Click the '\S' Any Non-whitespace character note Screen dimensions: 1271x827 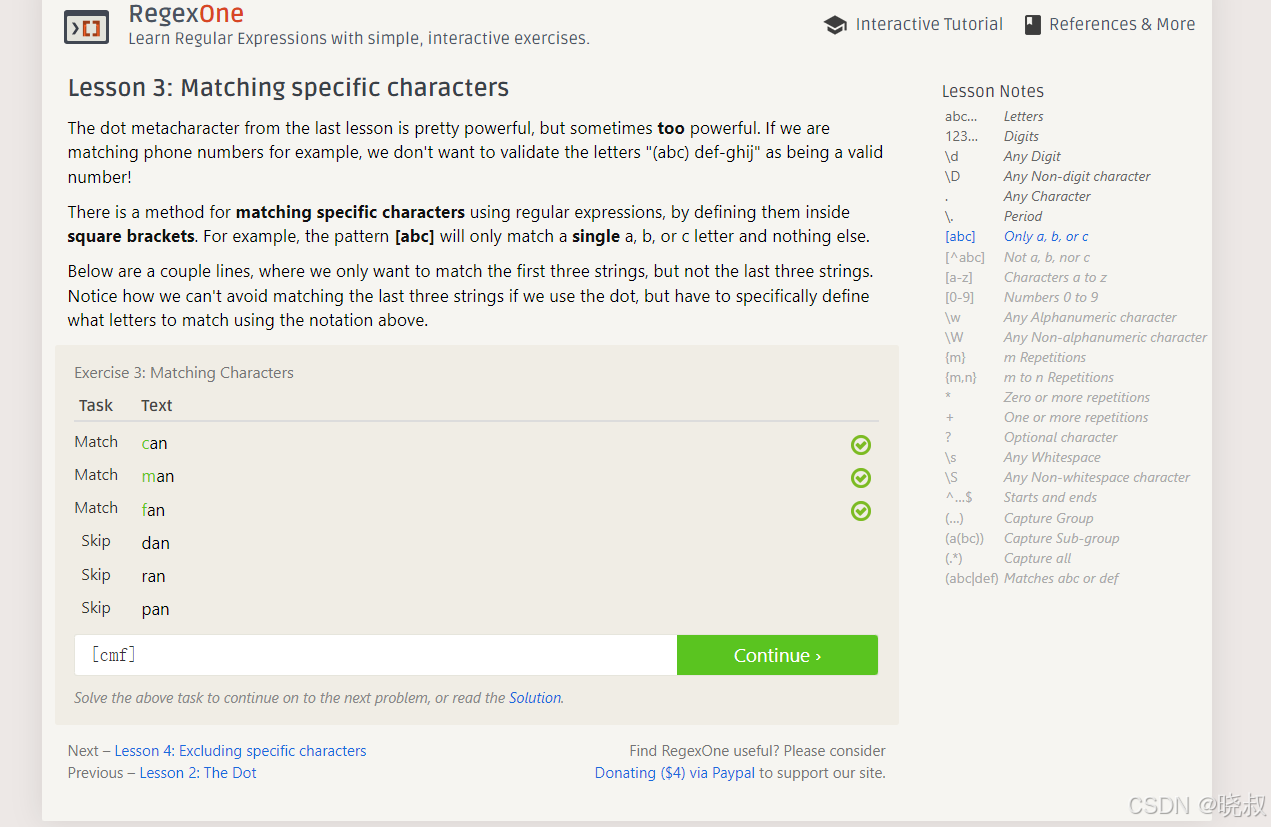pos(1067,477)
